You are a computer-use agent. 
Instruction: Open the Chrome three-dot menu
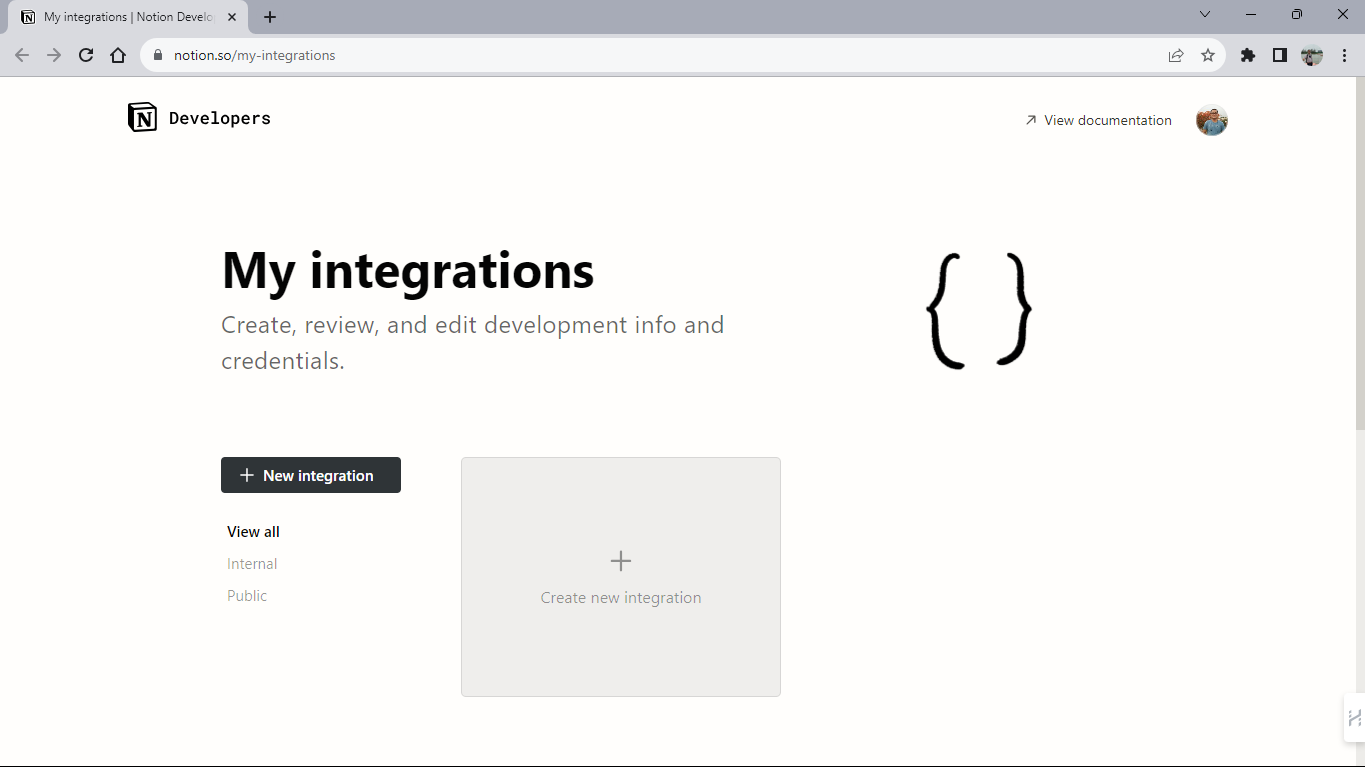[x=1344, y=55]
